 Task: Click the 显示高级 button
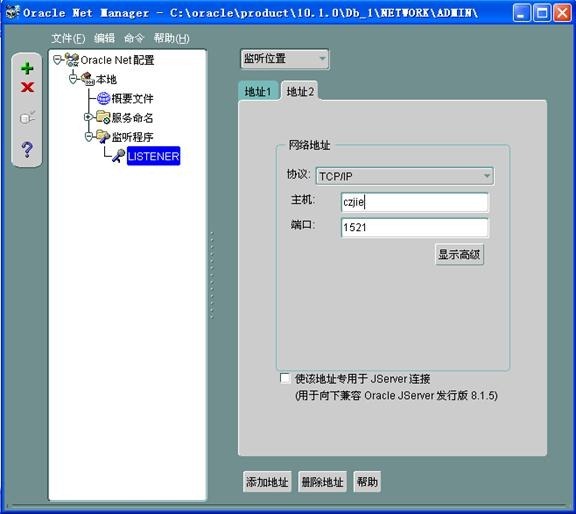coord(459,254)
